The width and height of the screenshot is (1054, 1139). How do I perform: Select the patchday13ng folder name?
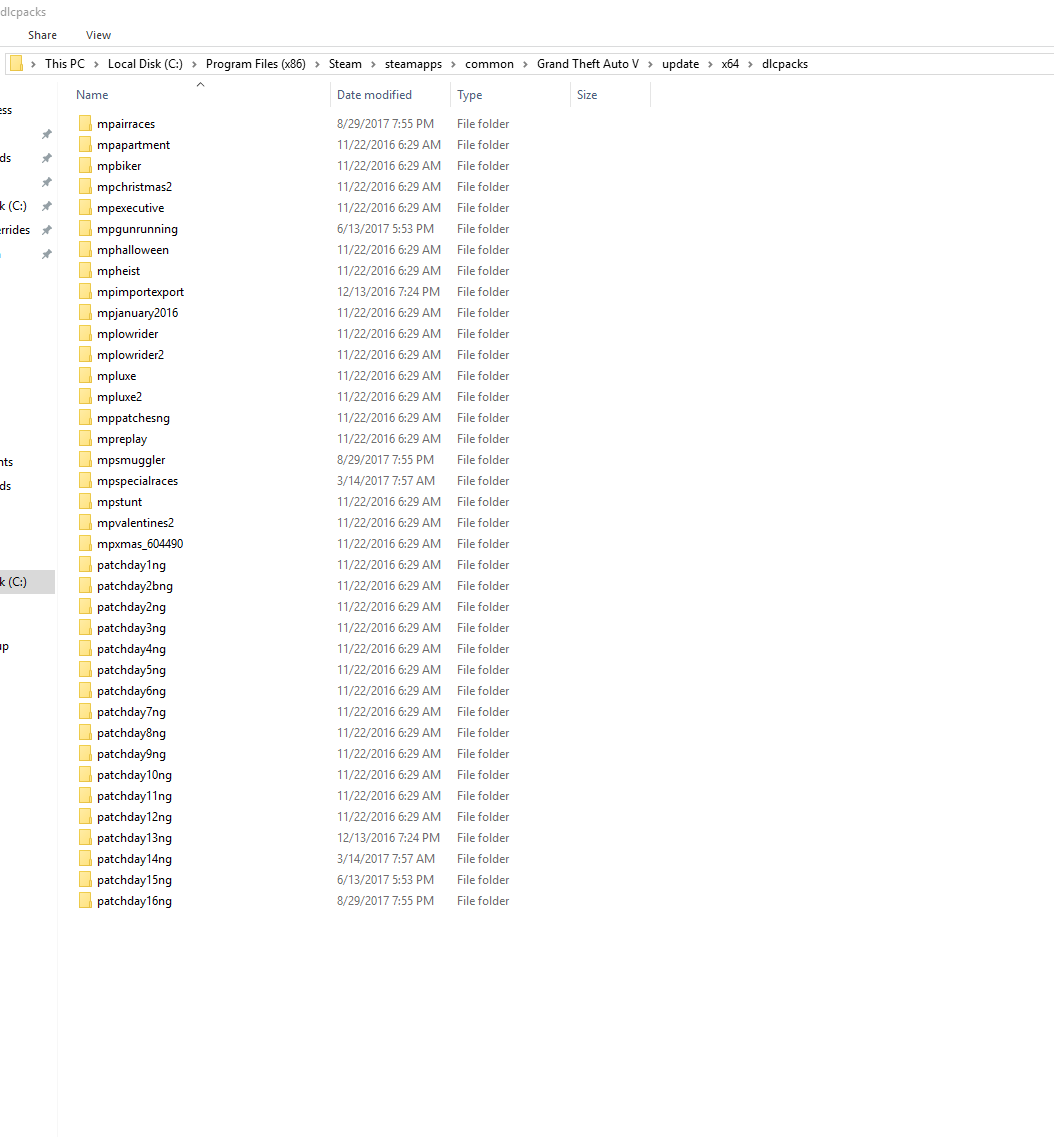pyautogui.click(x=134, y=838)
